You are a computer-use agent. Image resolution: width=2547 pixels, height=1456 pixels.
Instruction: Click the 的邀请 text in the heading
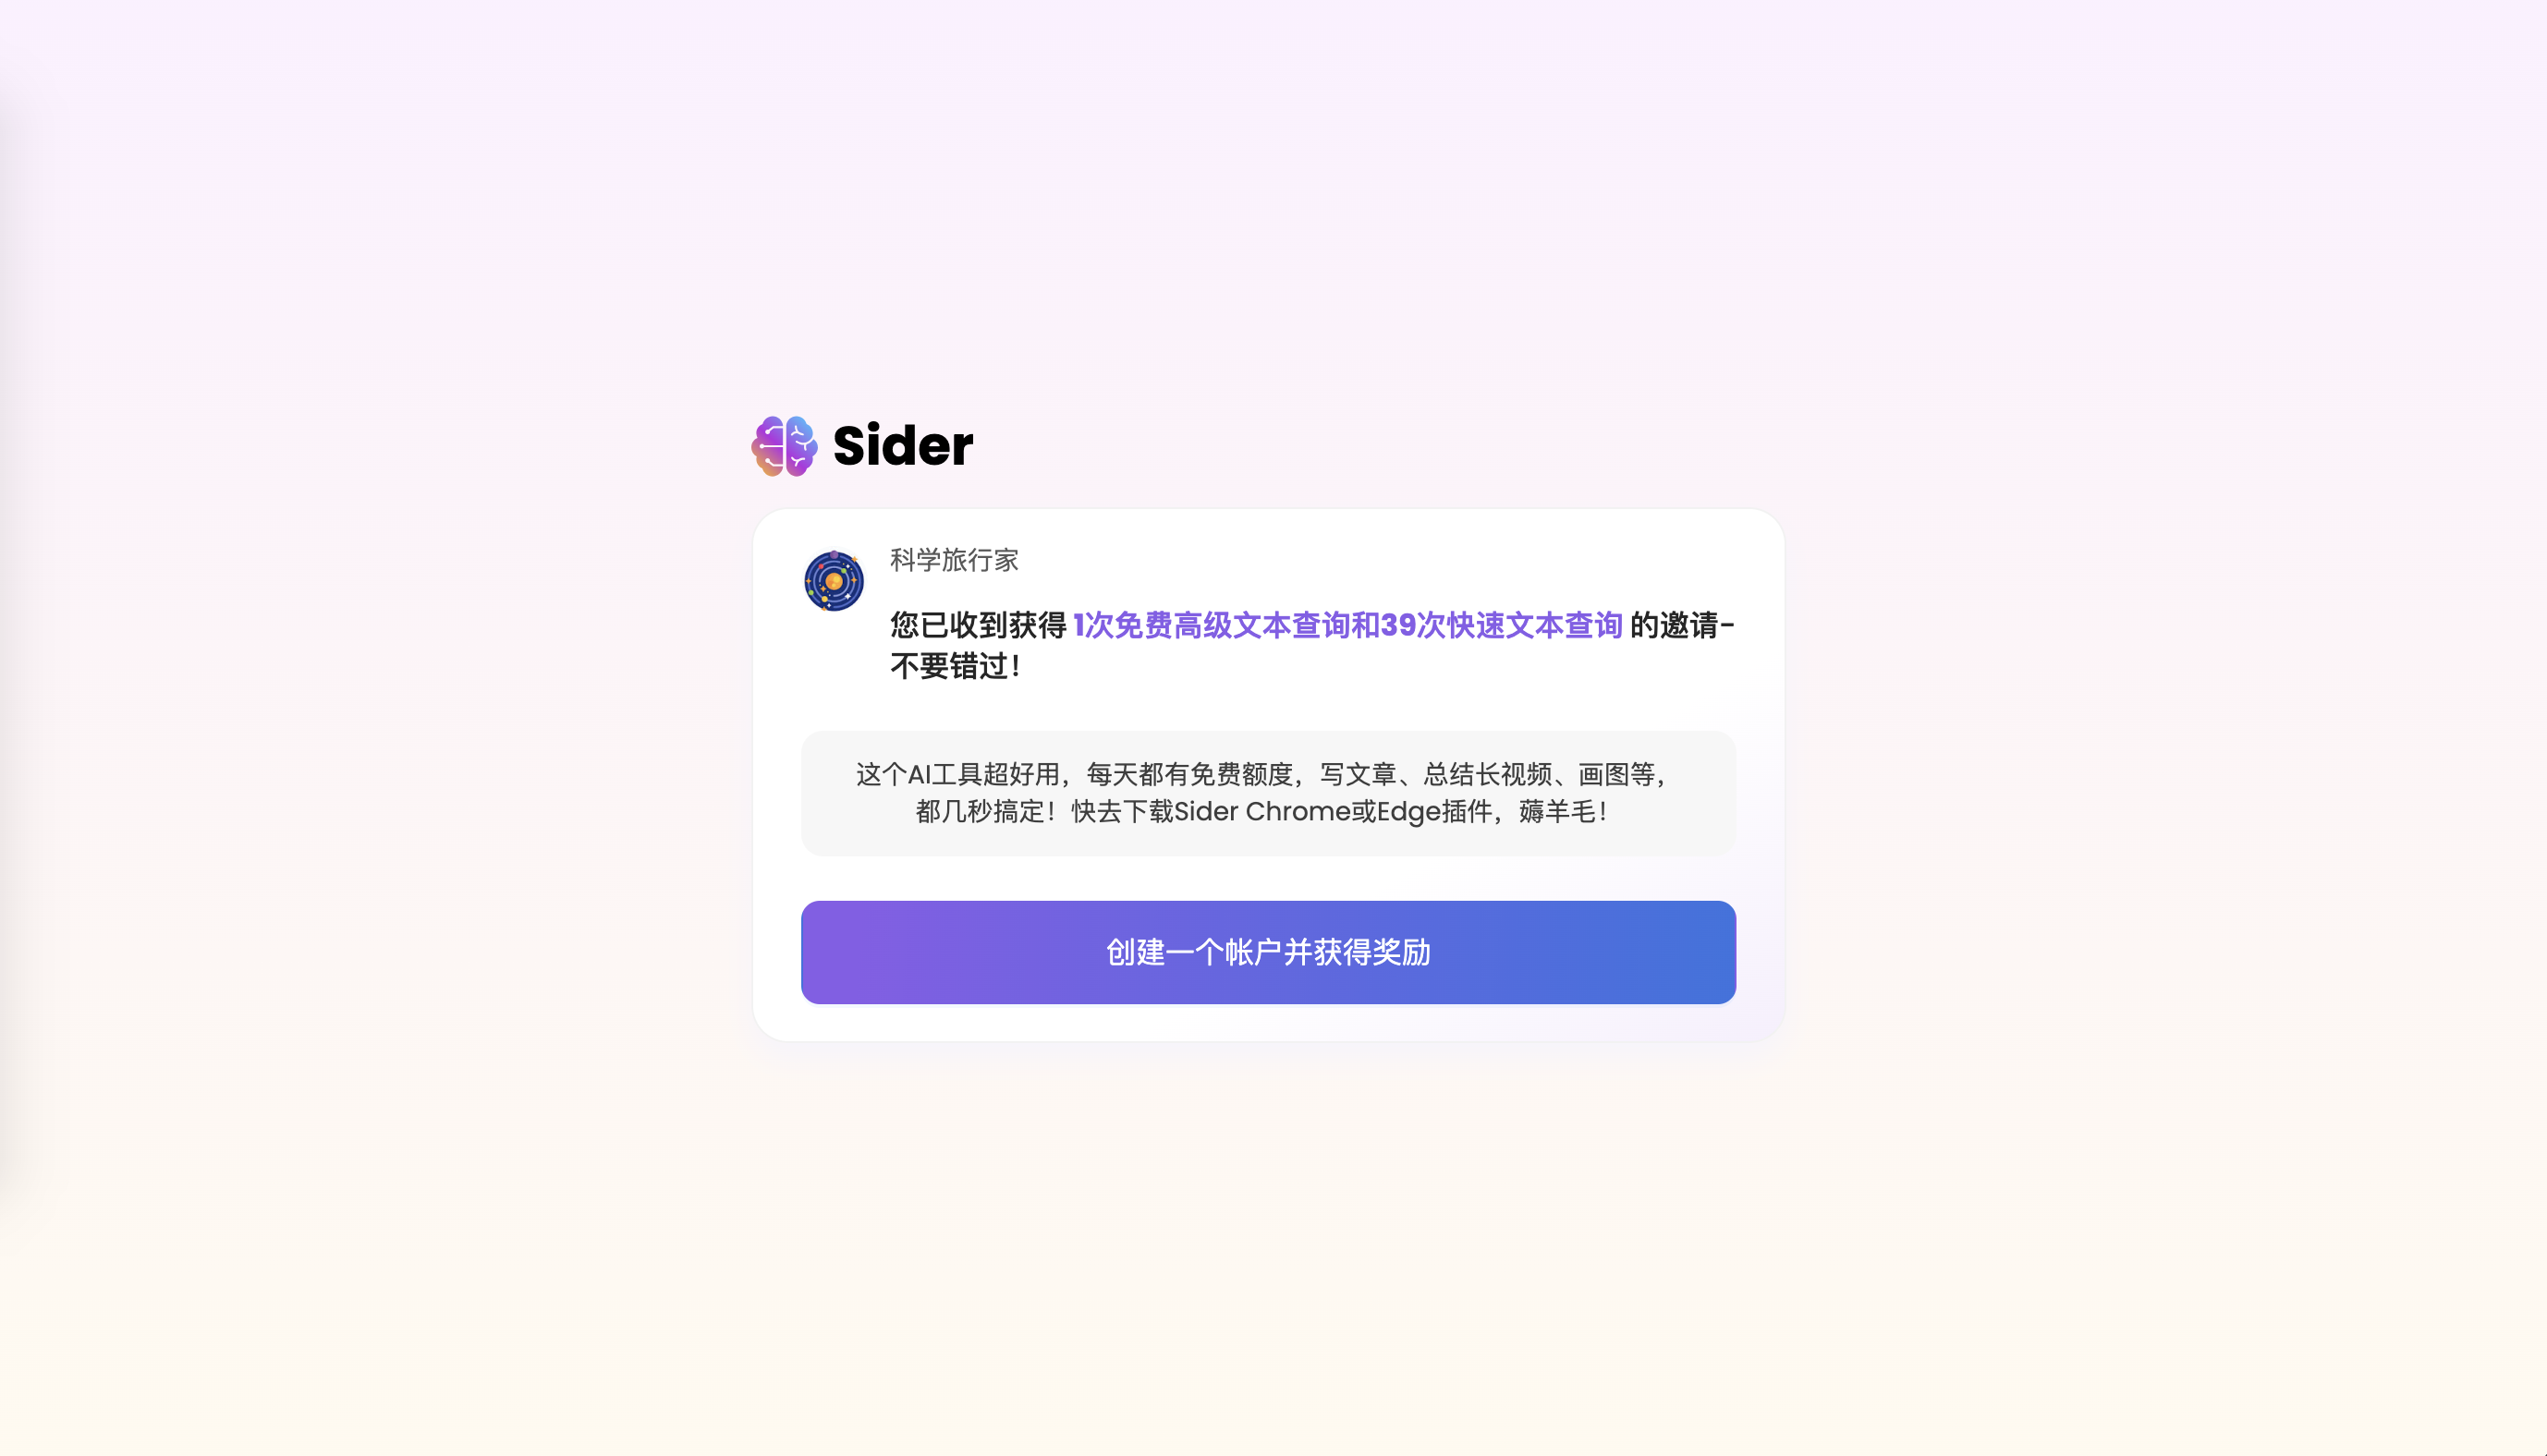(1674, 625)
